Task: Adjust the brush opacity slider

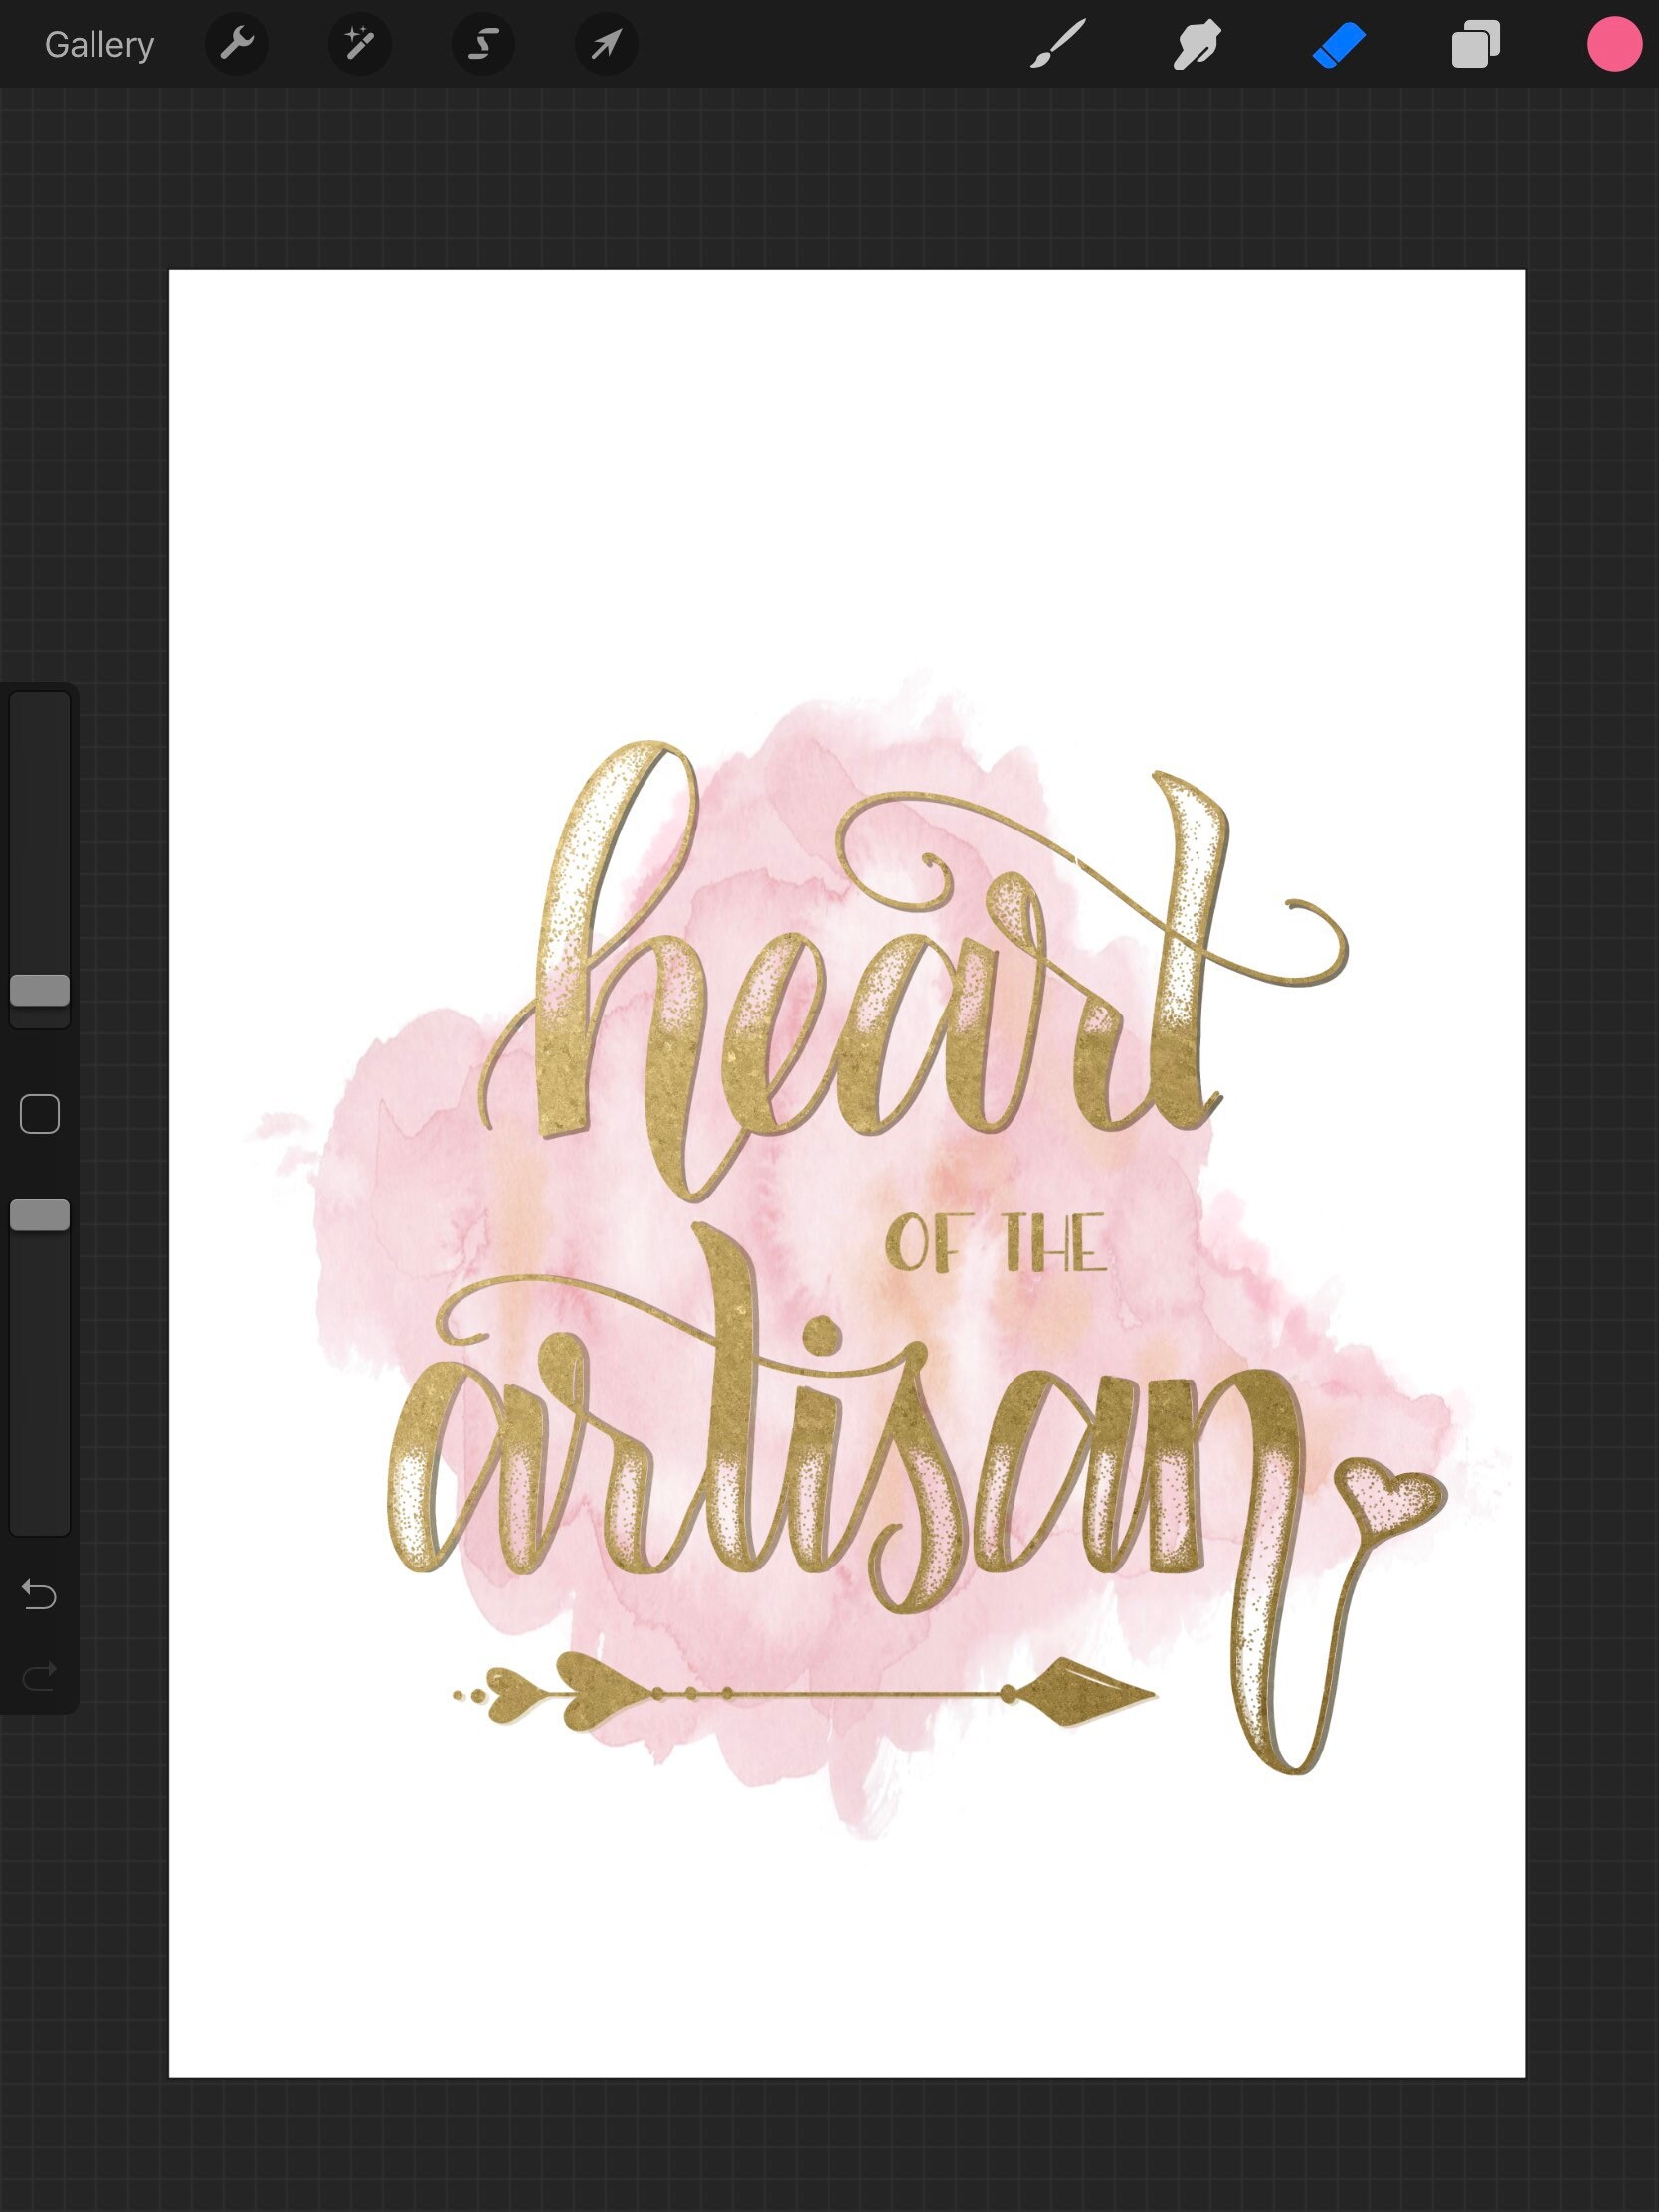Action: (40, 1215)
